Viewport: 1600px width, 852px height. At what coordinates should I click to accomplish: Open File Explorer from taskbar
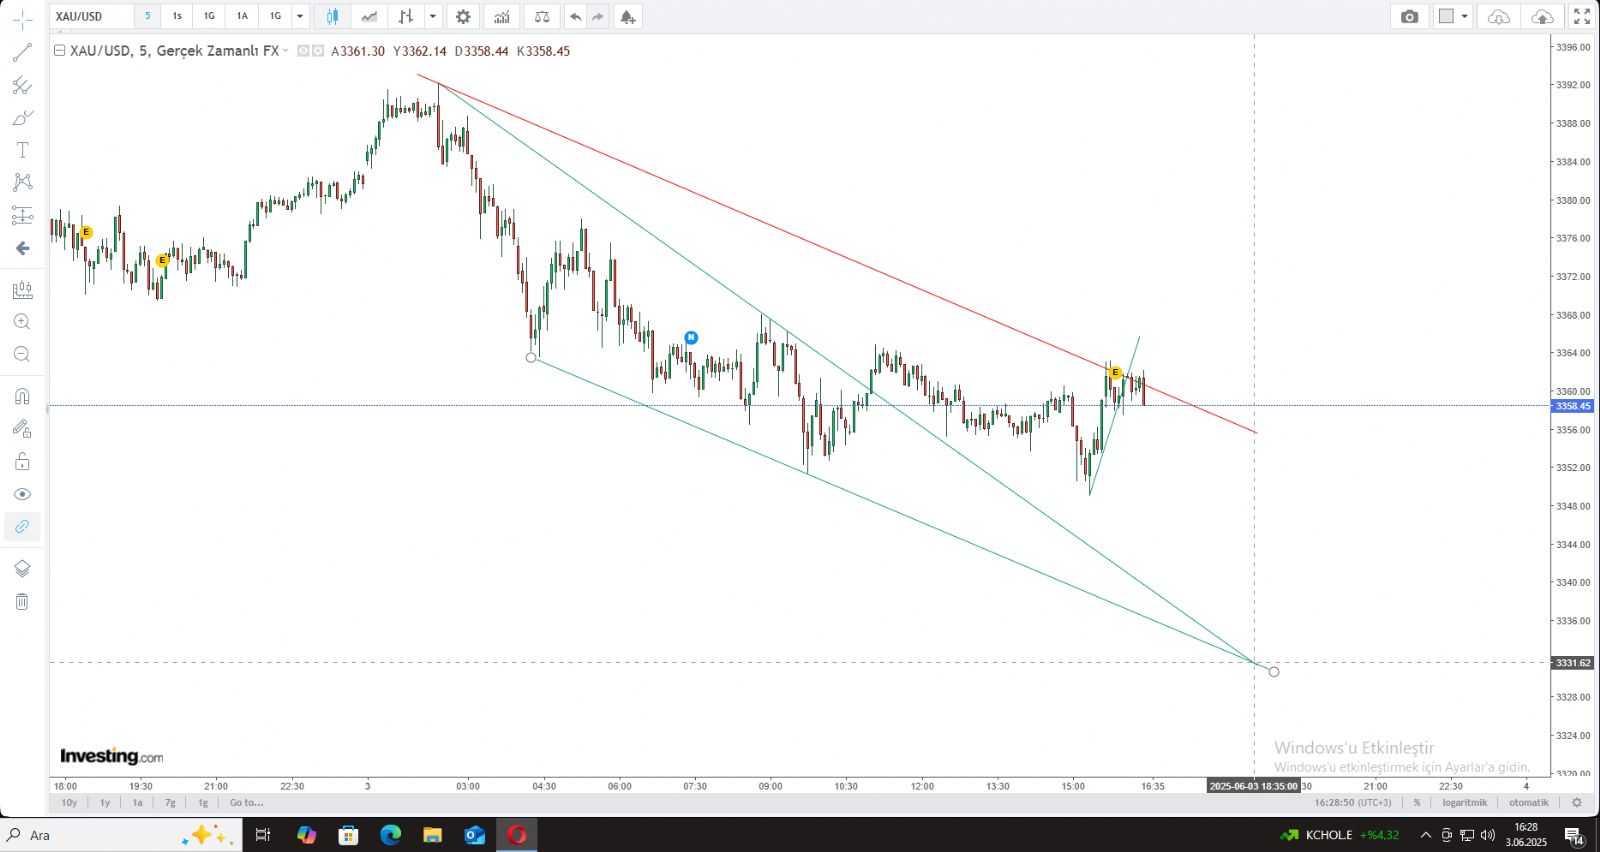pyautogui.click(x=432, y=835)
